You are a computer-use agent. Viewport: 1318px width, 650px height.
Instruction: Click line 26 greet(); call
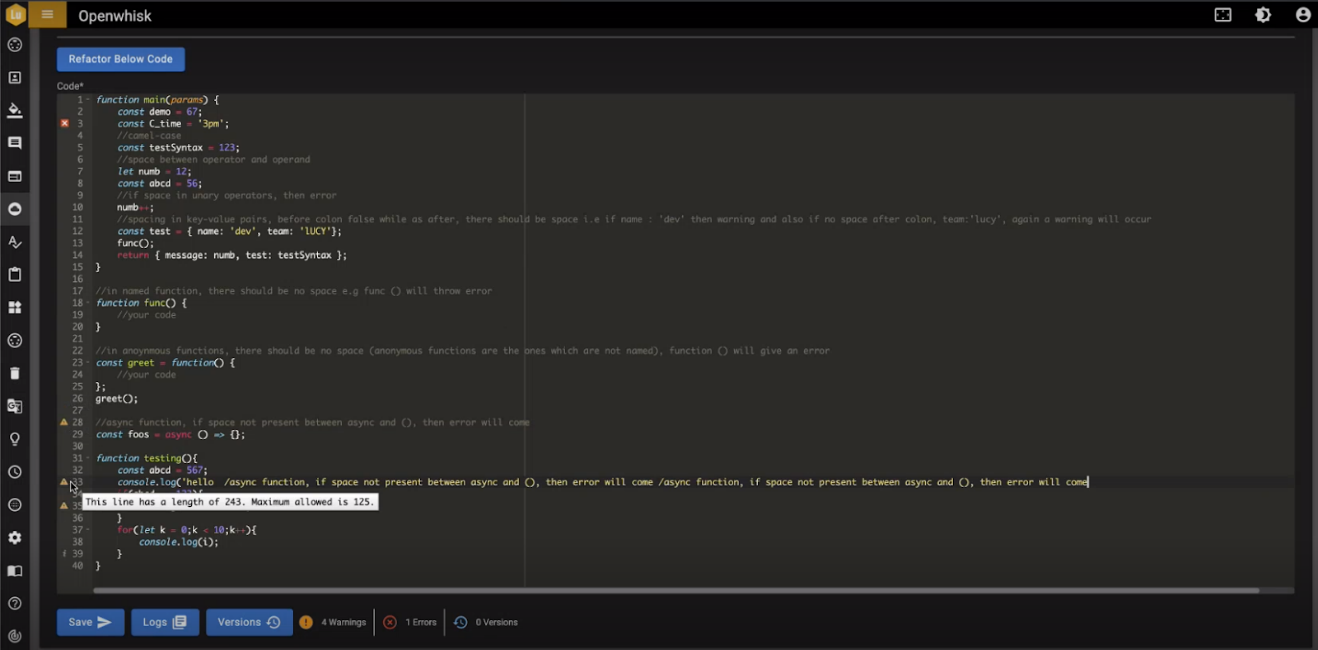(x=116, y=398)
